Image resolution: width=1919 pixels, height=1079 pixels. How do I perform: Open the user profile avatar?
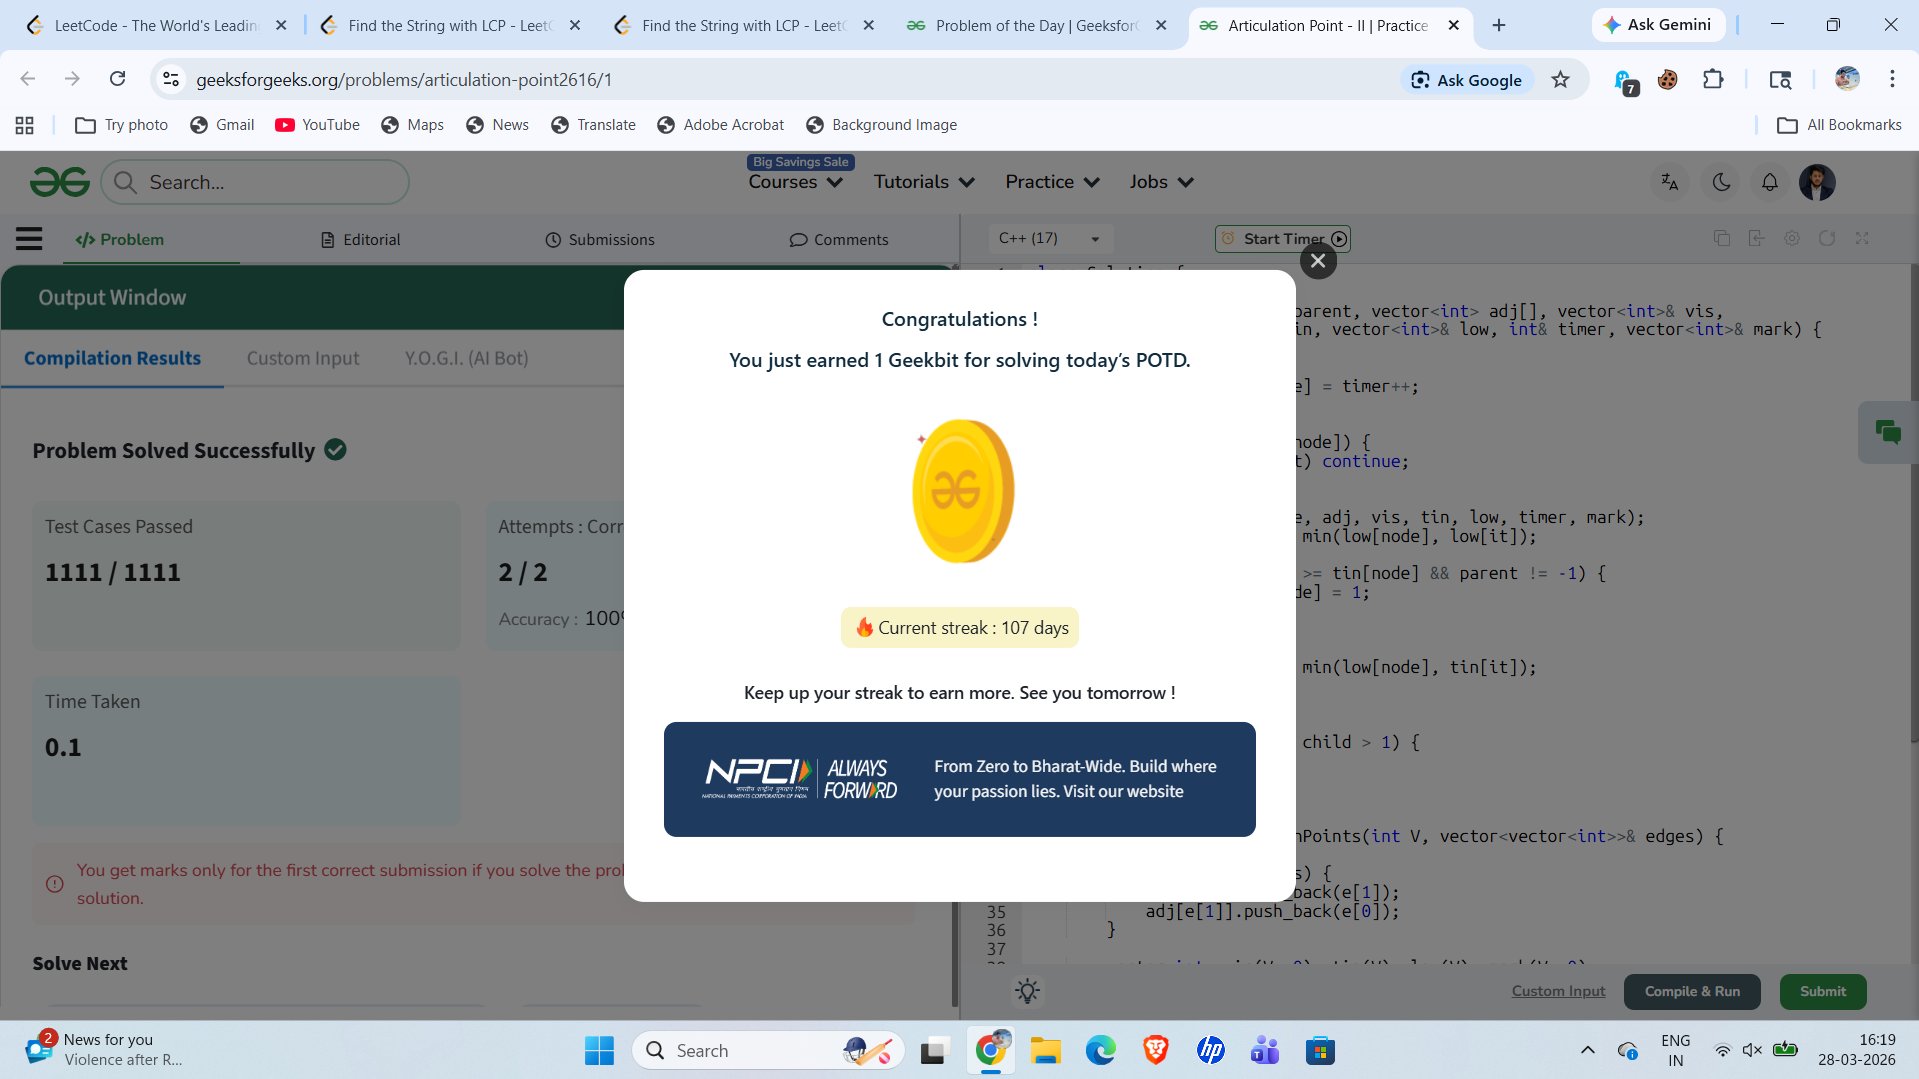1817,182
